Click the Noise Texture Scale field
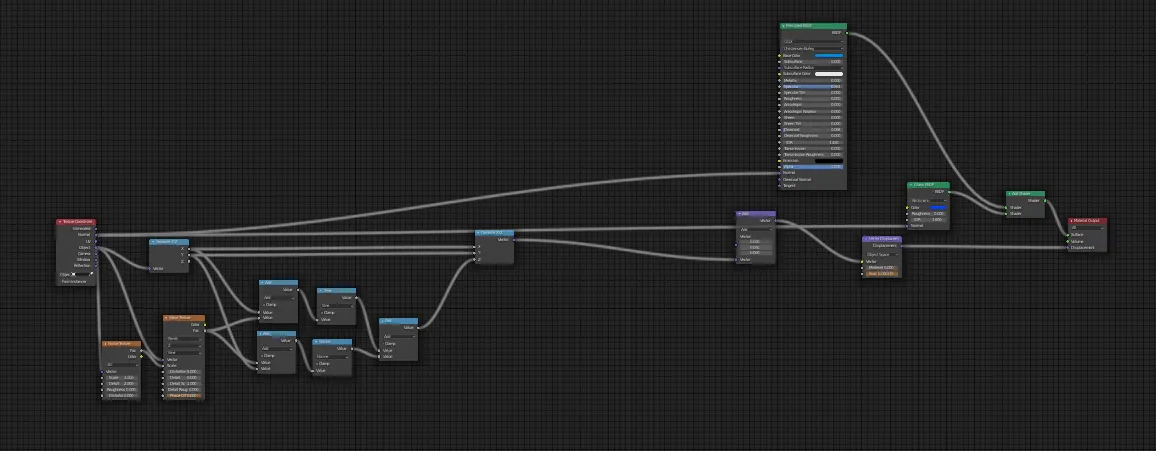Screen dimensions: 1156x451 coord(121,377)
